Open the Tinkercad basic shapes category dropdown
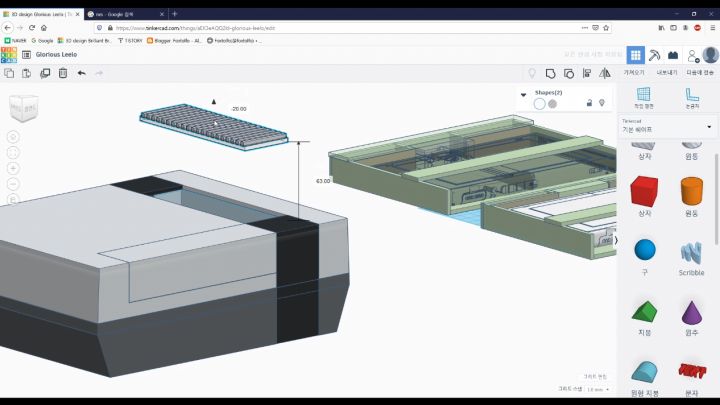 [667, 126]
